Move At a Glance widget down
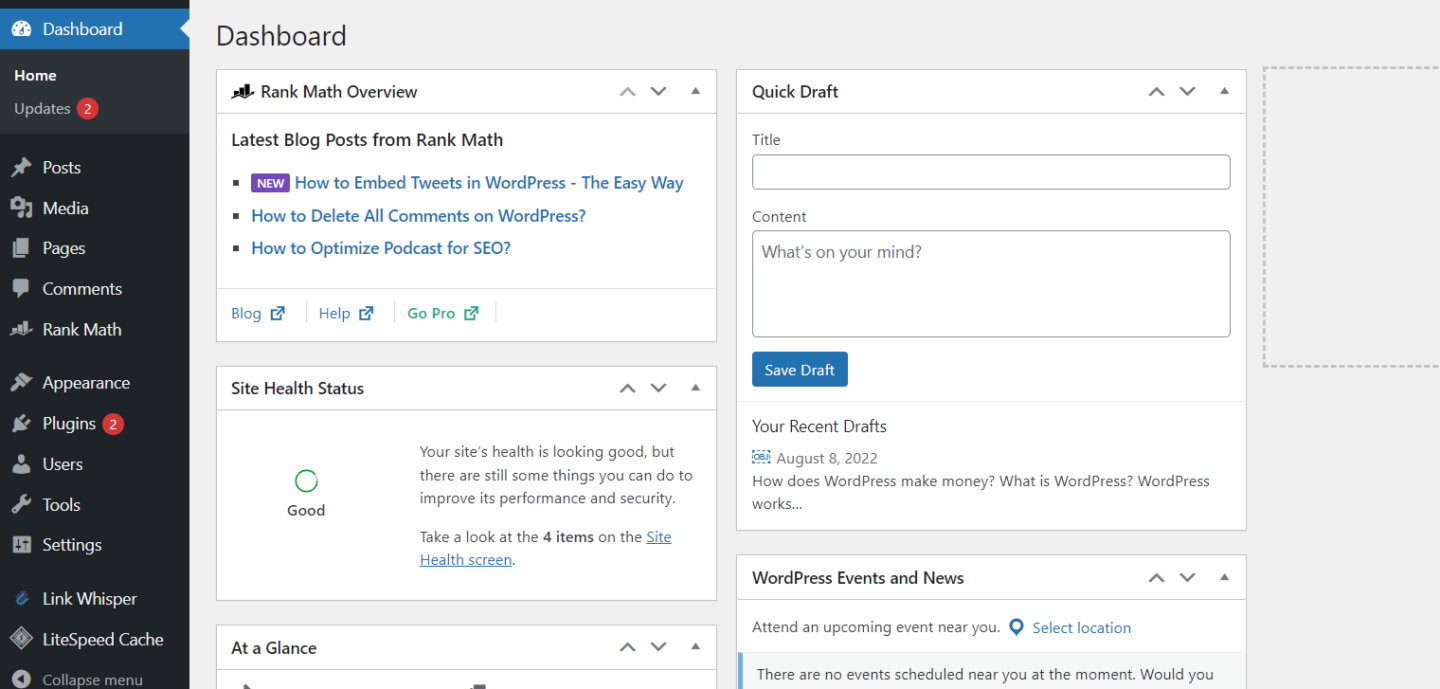This screenshot has width=1440, height=689. (x=658, y=647)
